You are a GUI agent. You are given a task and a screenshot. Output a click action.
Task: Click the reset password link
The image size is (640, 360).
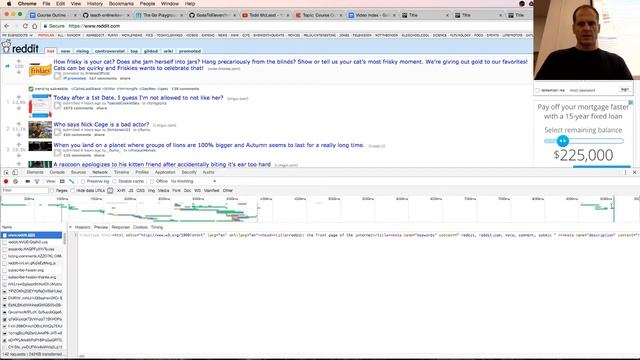tap(582, 90)
